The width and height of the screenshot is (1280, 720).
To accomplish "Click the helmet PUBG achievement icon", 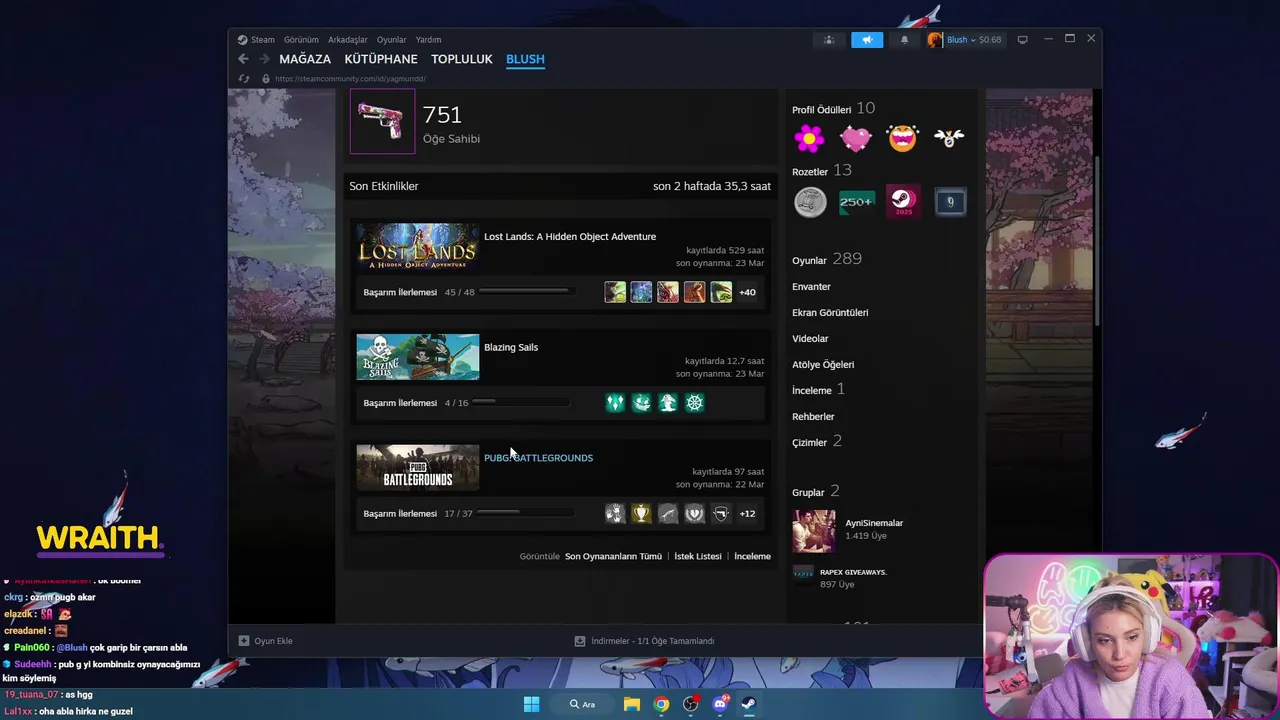I will coord(721,513).
